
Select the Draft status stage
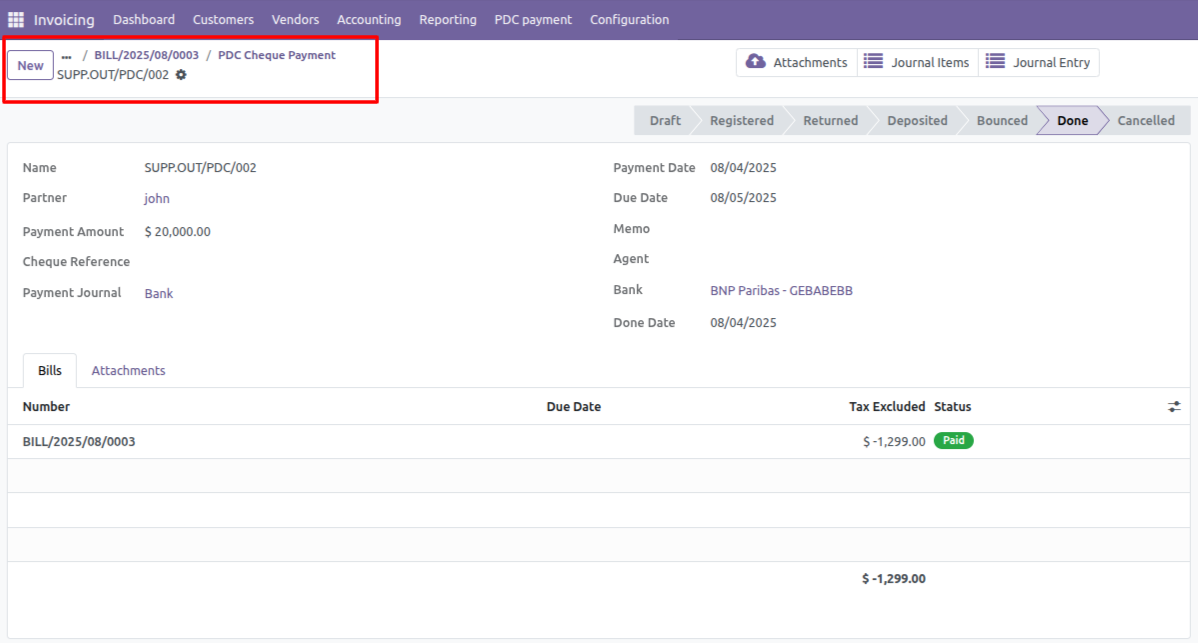point(665,121)
